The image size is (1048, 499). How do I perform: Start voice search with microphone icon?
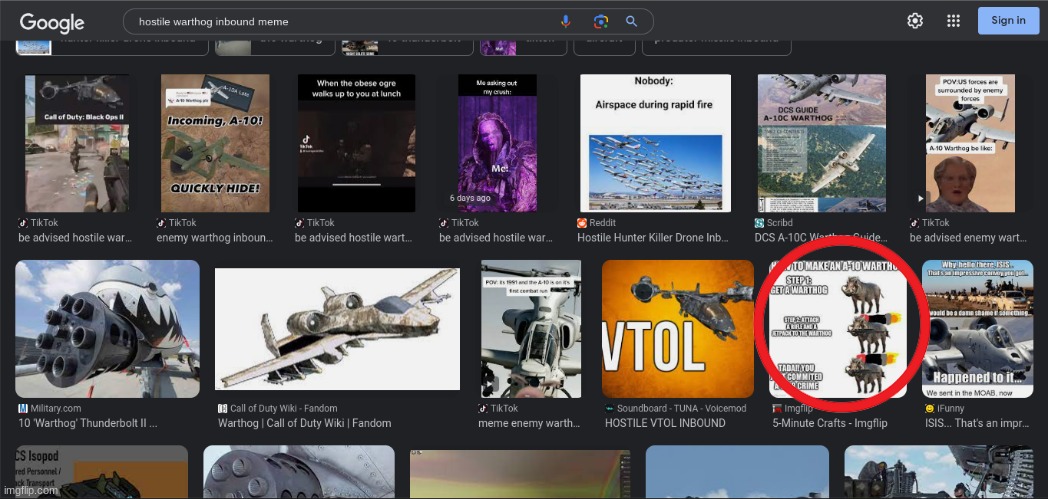tap(565, 21)
